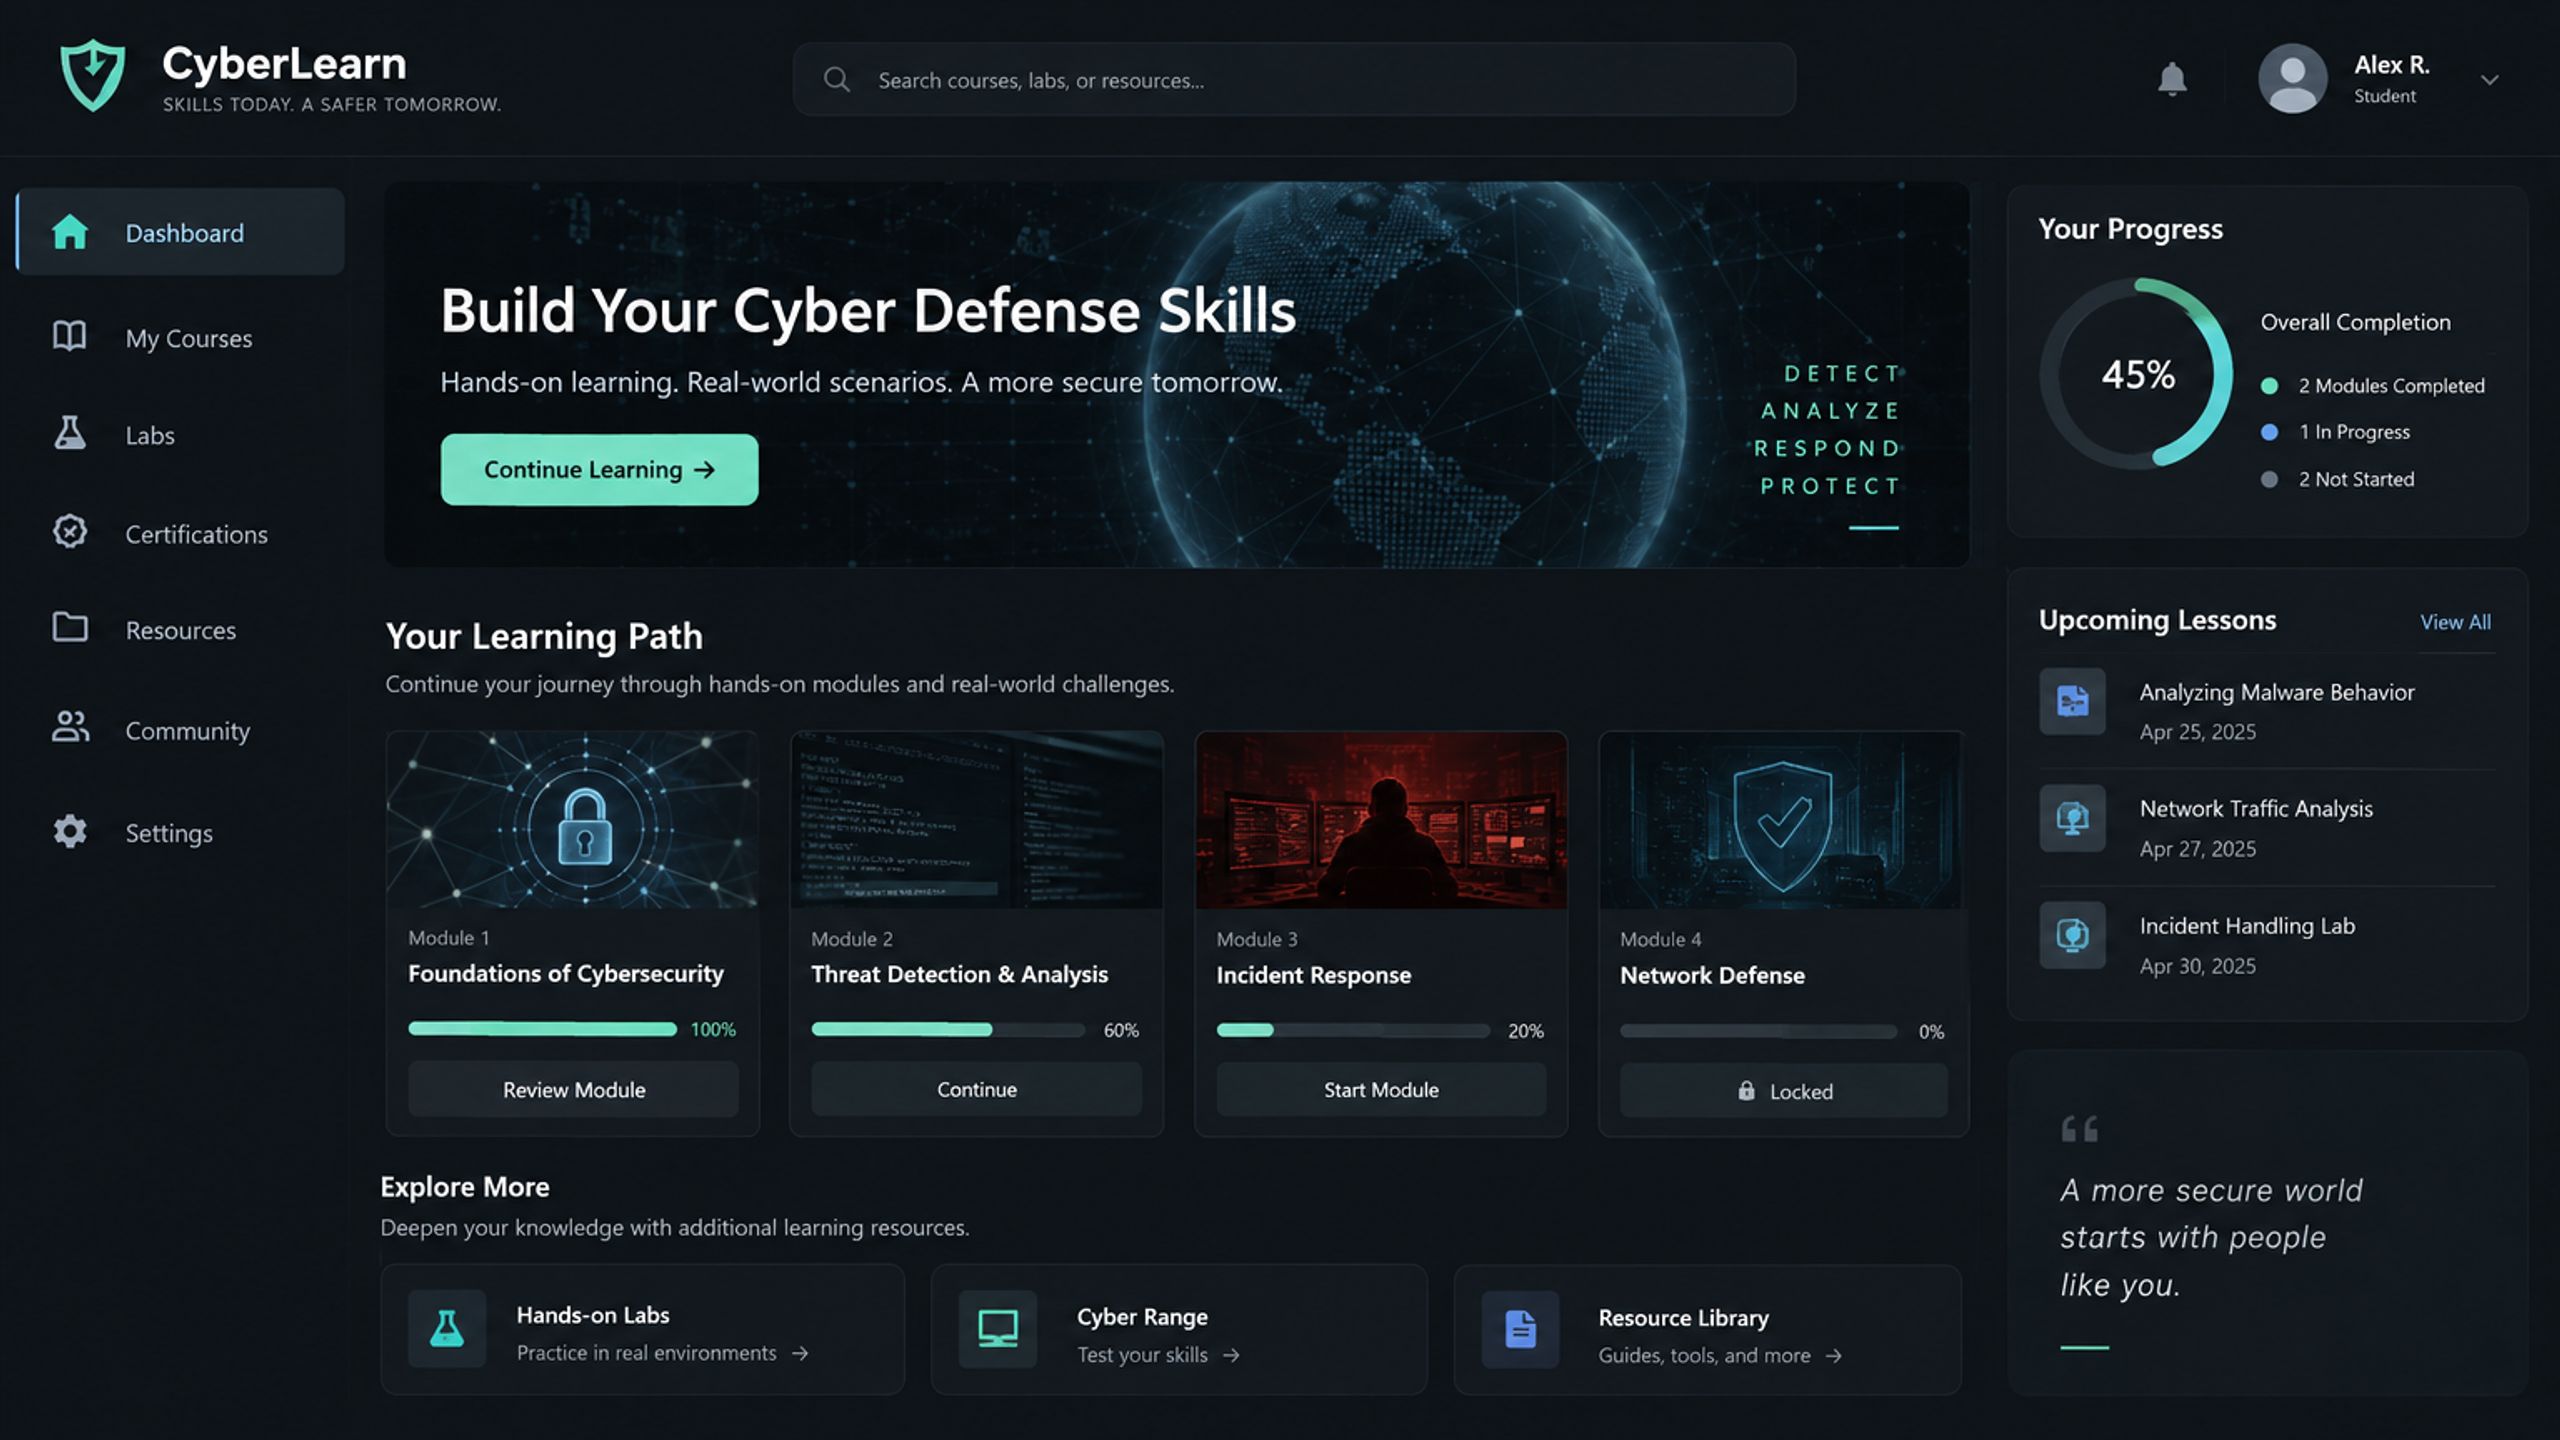Click the Community people icon
Screen dimensions: 2560x1440
click(x=70, y=728)
